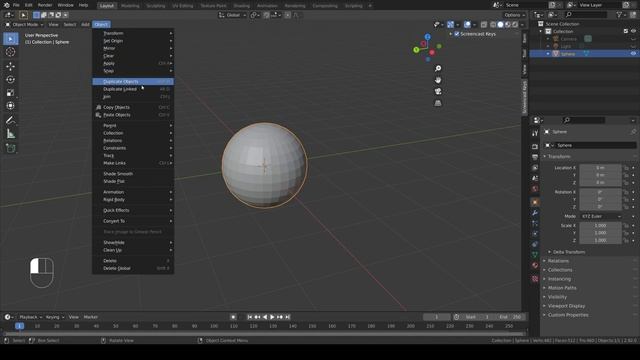Viewport: 640px width, 360px height.
Task: Choose the Transform tool
Action: coord(11,106)
